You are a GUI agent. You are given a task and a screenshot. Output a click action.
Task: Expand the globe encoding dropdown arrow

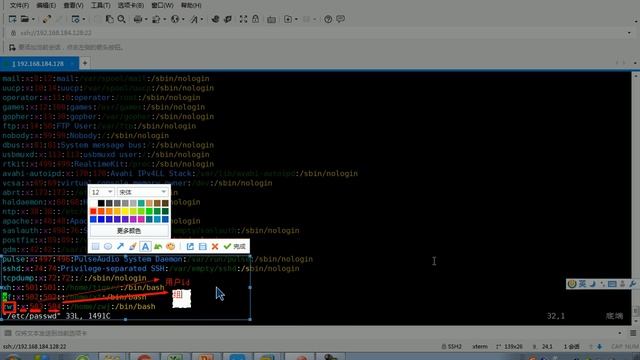click(183, 19)
